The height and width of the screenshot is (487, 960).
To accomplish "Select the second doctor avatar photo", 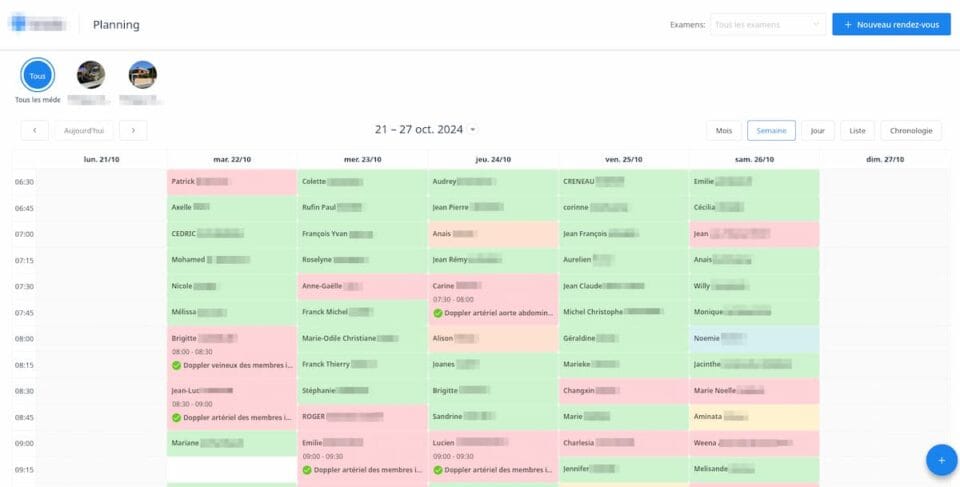I will [x=91, y=75].
